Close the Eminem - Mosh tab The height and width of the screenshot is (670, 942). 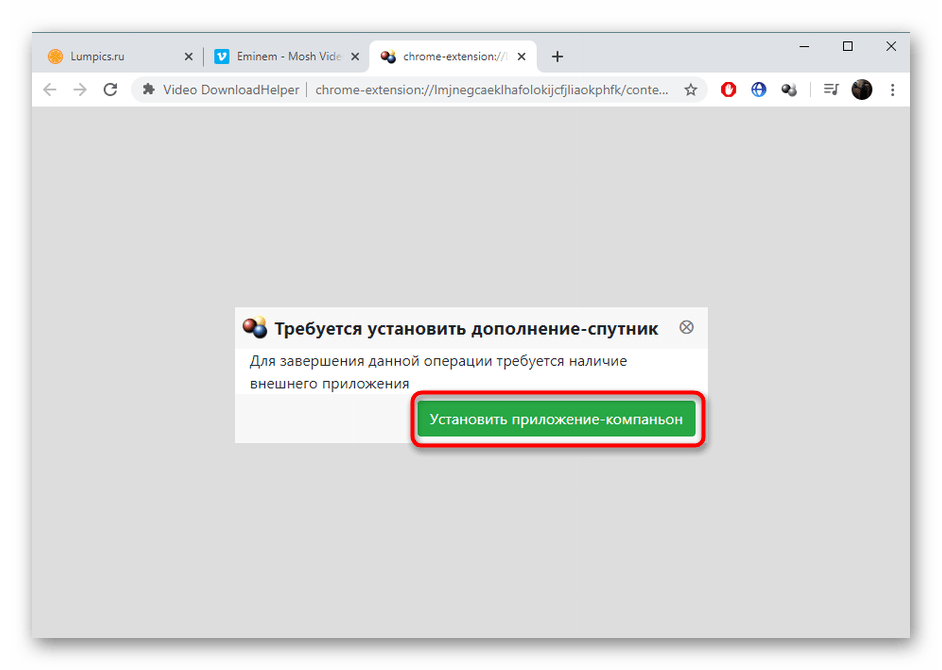(x=355, y=56)
